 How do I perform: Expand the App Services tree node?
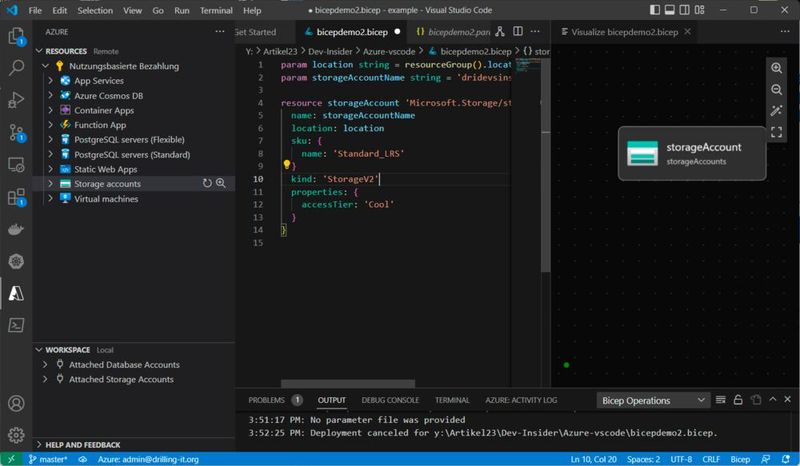[50, 81]
